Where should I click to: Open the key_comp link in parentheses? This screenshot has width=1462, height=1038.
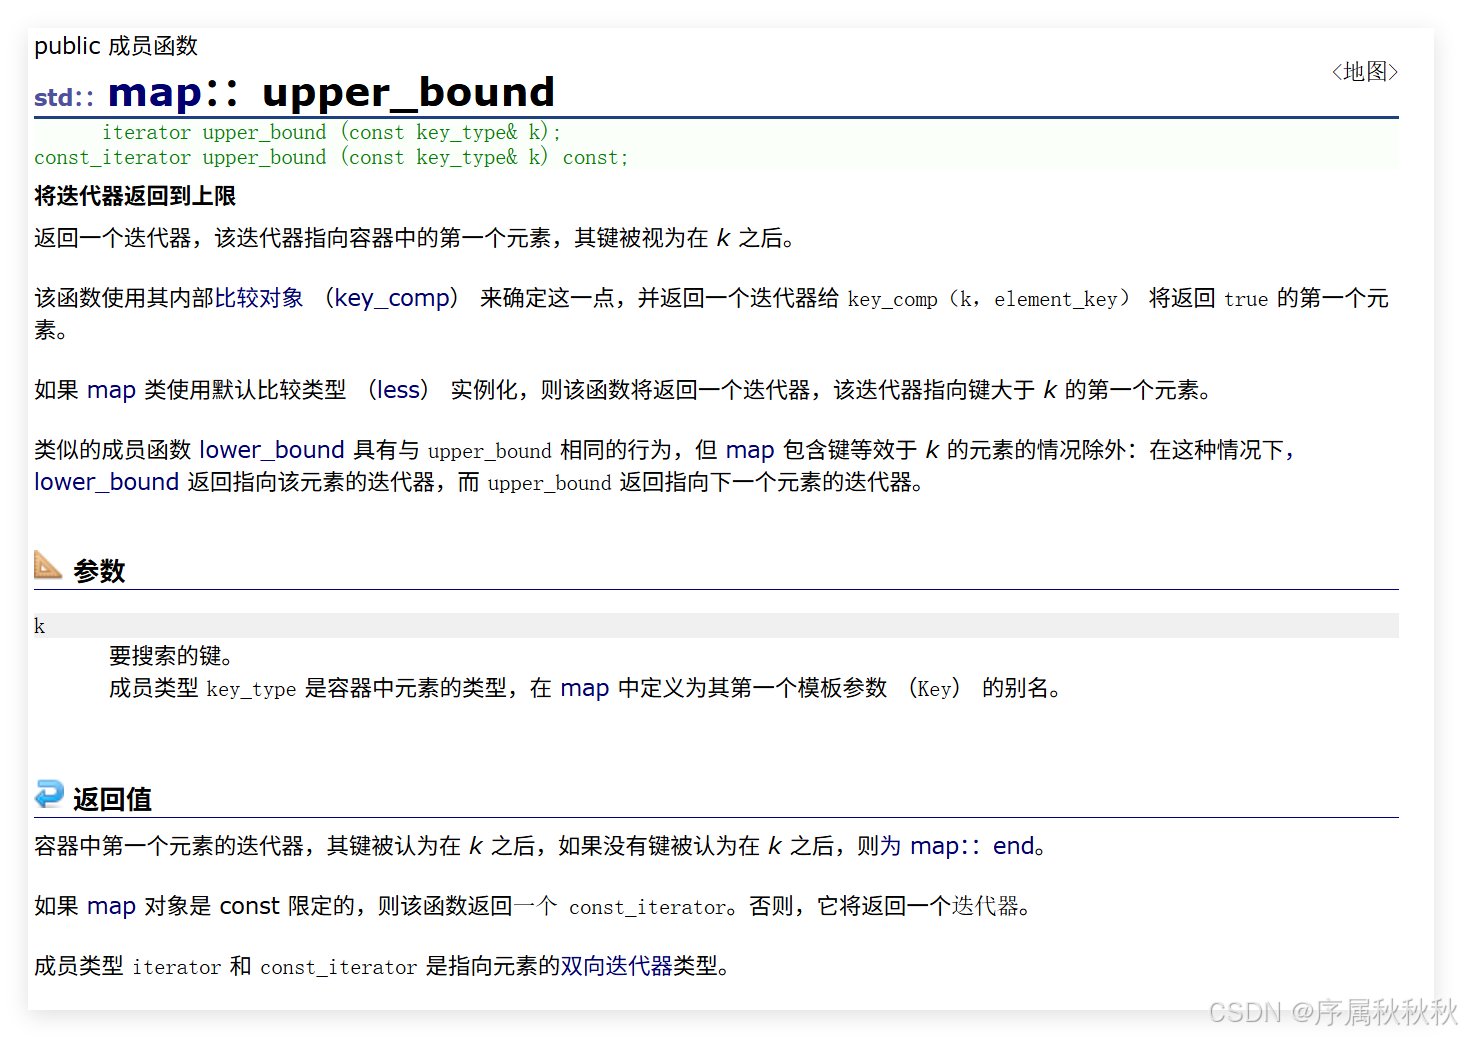click(x=391, y=297)
